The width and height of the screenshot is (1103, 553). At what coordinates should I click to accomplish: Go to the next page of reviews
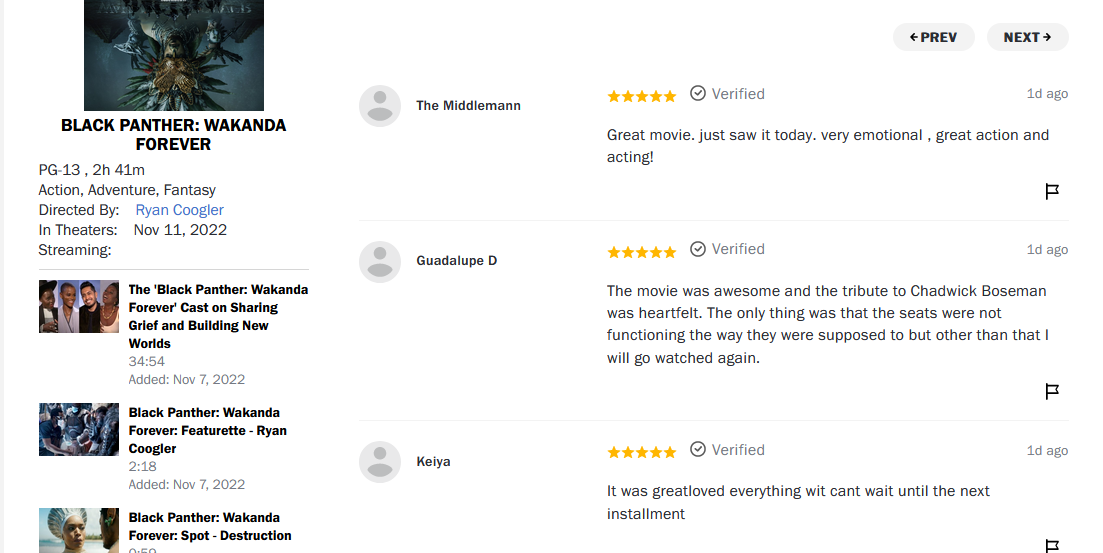(x=1027, y=37)
